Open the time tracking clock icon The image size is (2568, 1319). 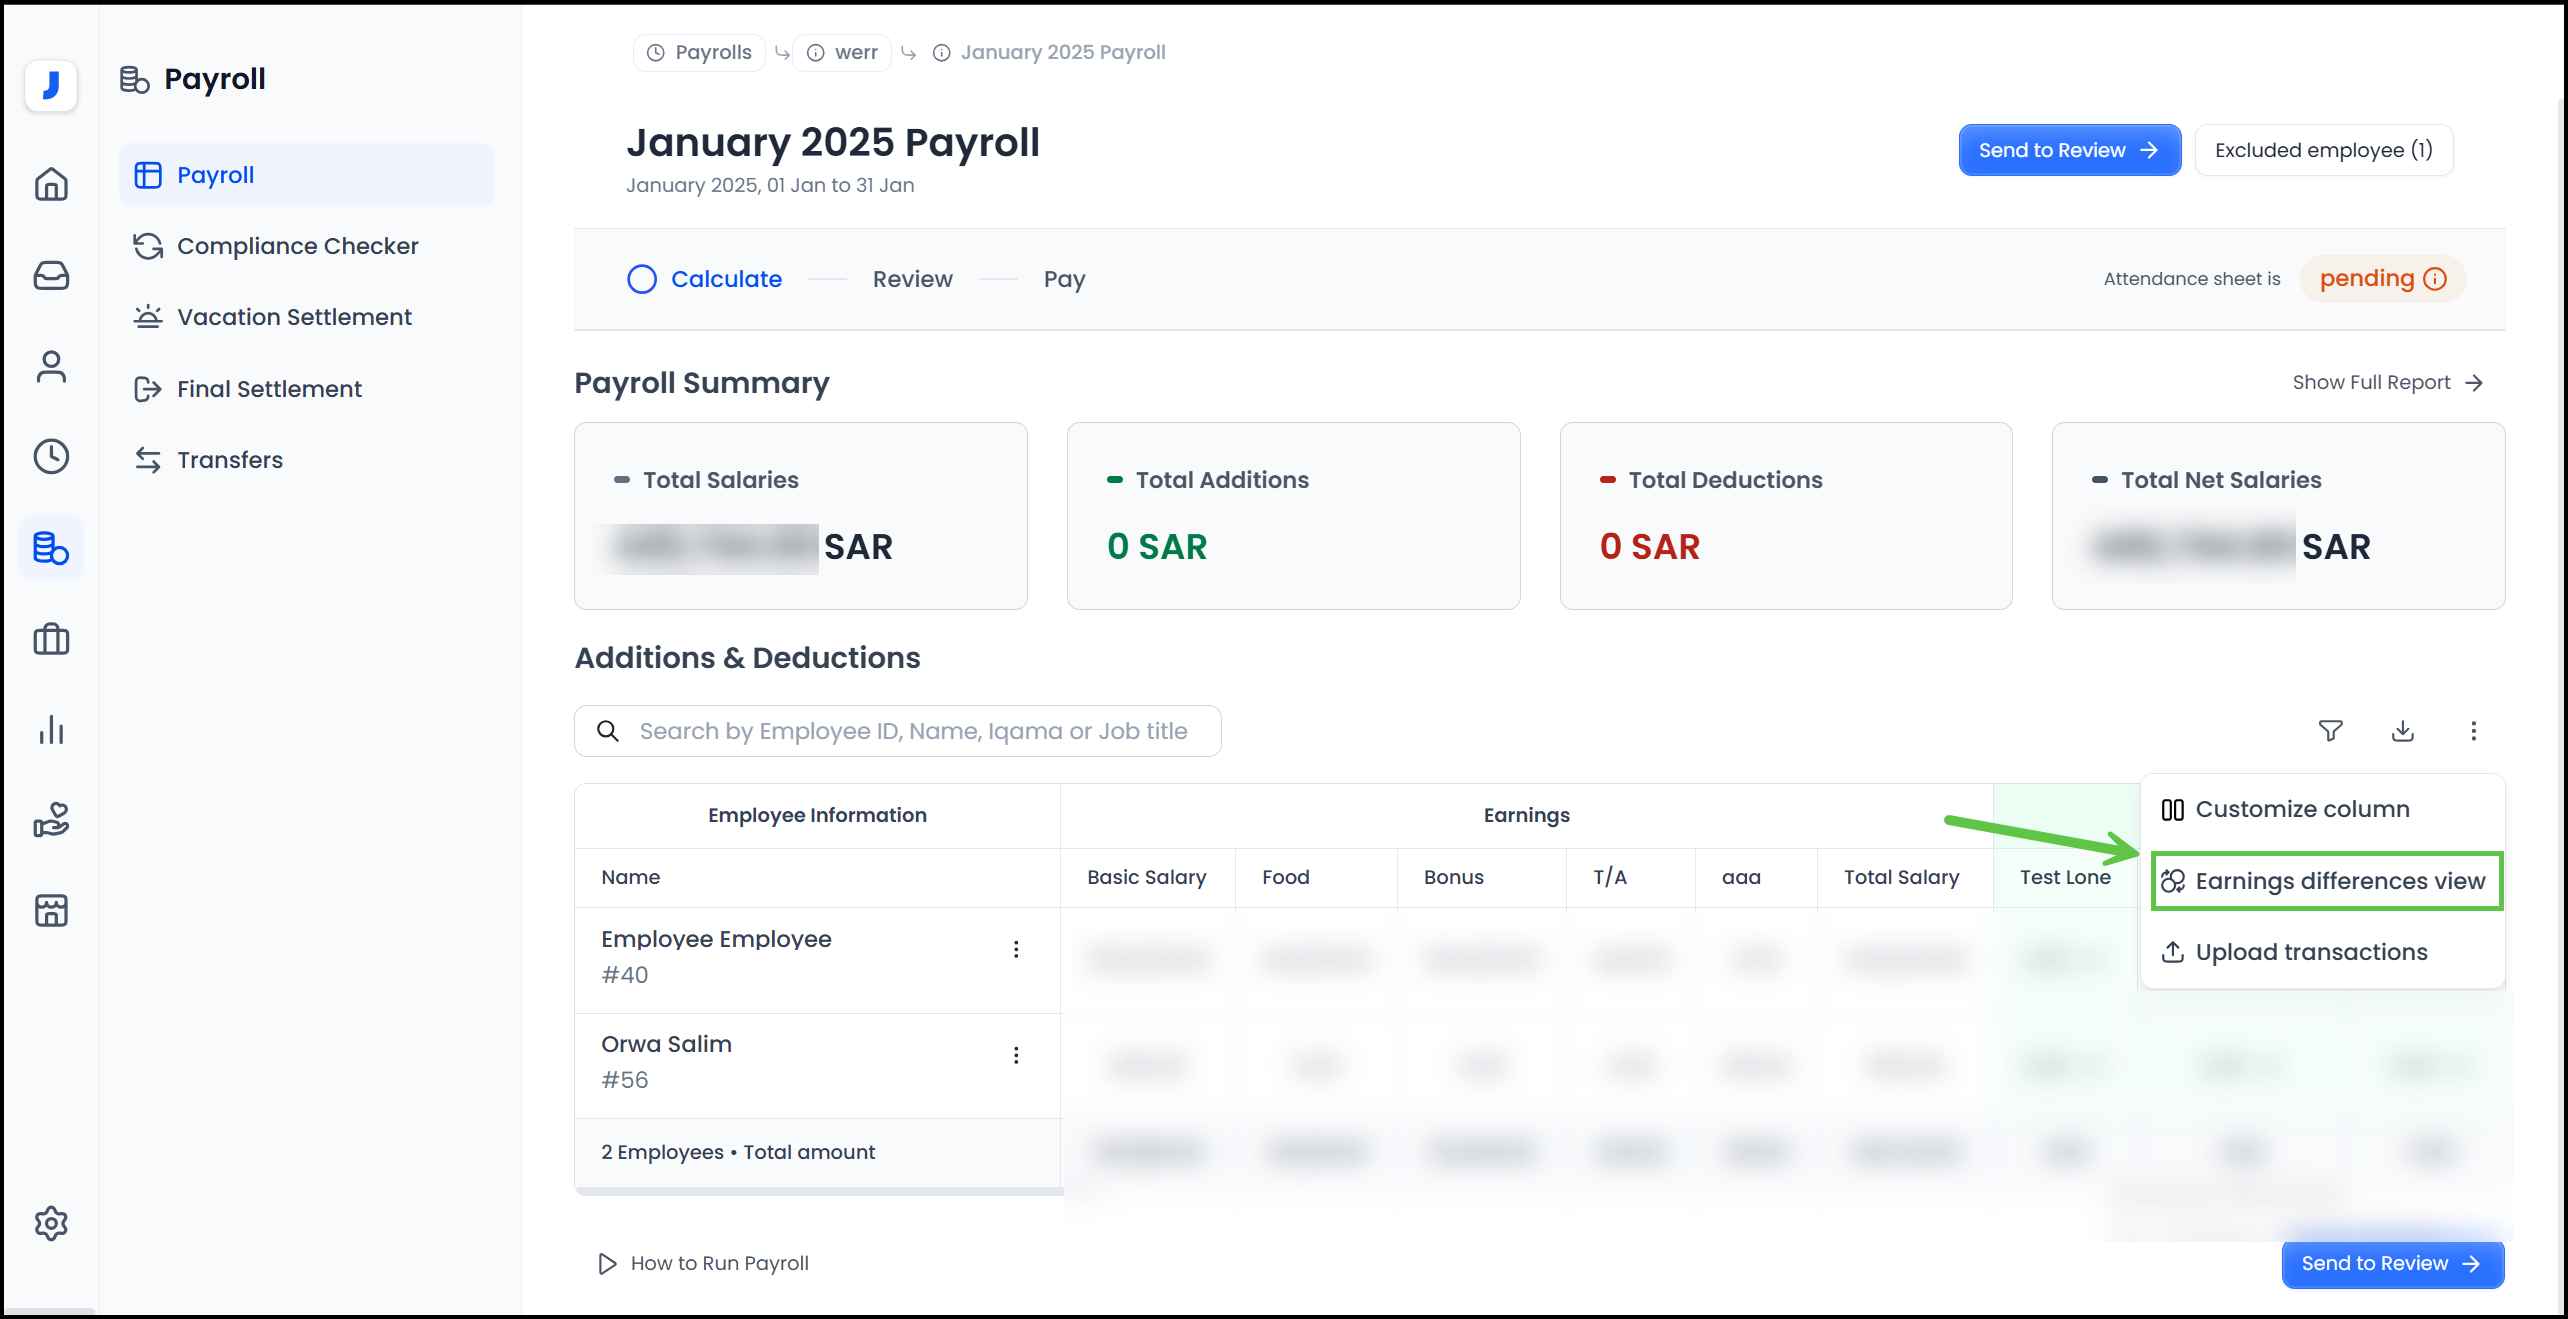click(x=51, y=457)
